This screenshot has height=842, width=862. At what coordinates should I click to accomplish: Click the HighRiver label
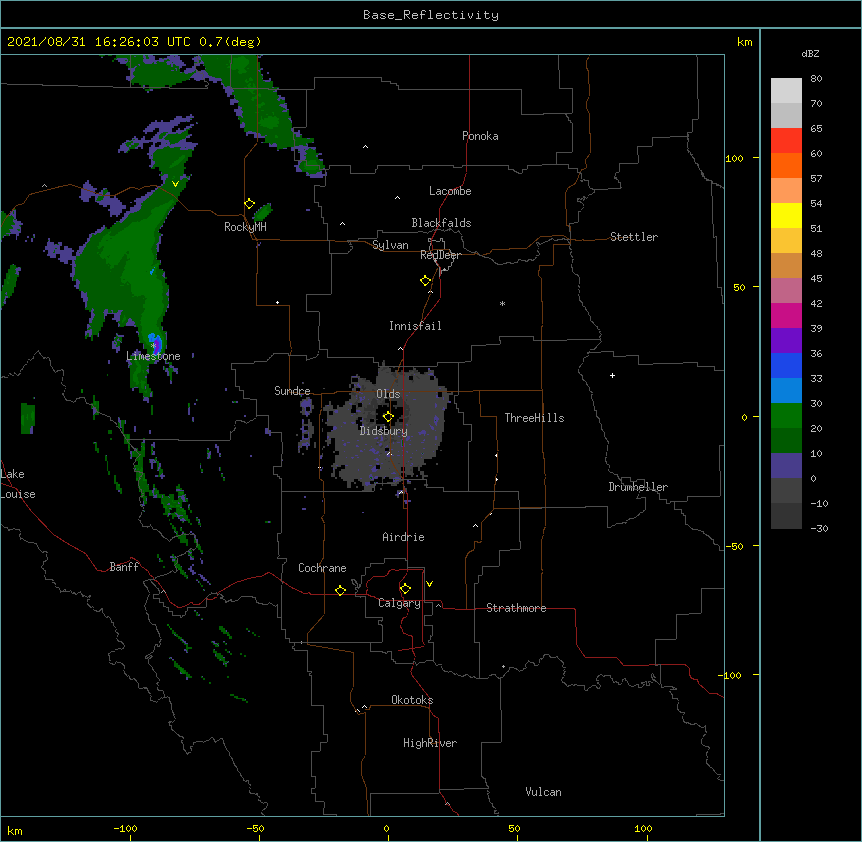[x=430, y=743]
